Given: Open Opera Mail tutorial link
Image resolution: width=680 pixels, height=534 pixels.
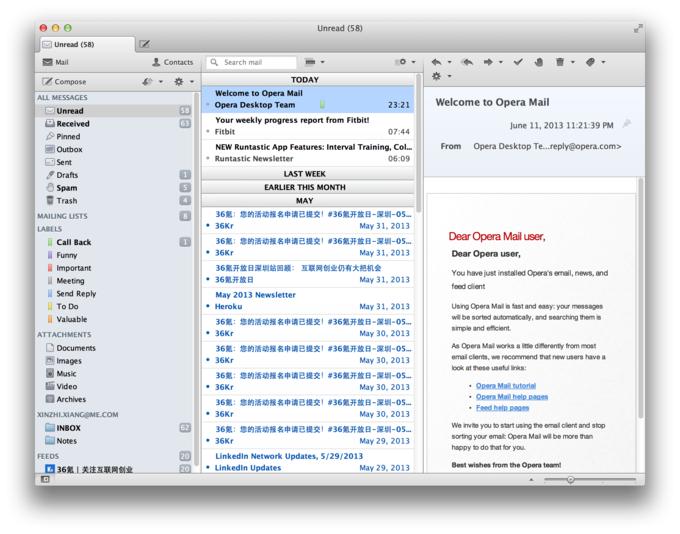Looking at the screenshot, I should point(506,386).
